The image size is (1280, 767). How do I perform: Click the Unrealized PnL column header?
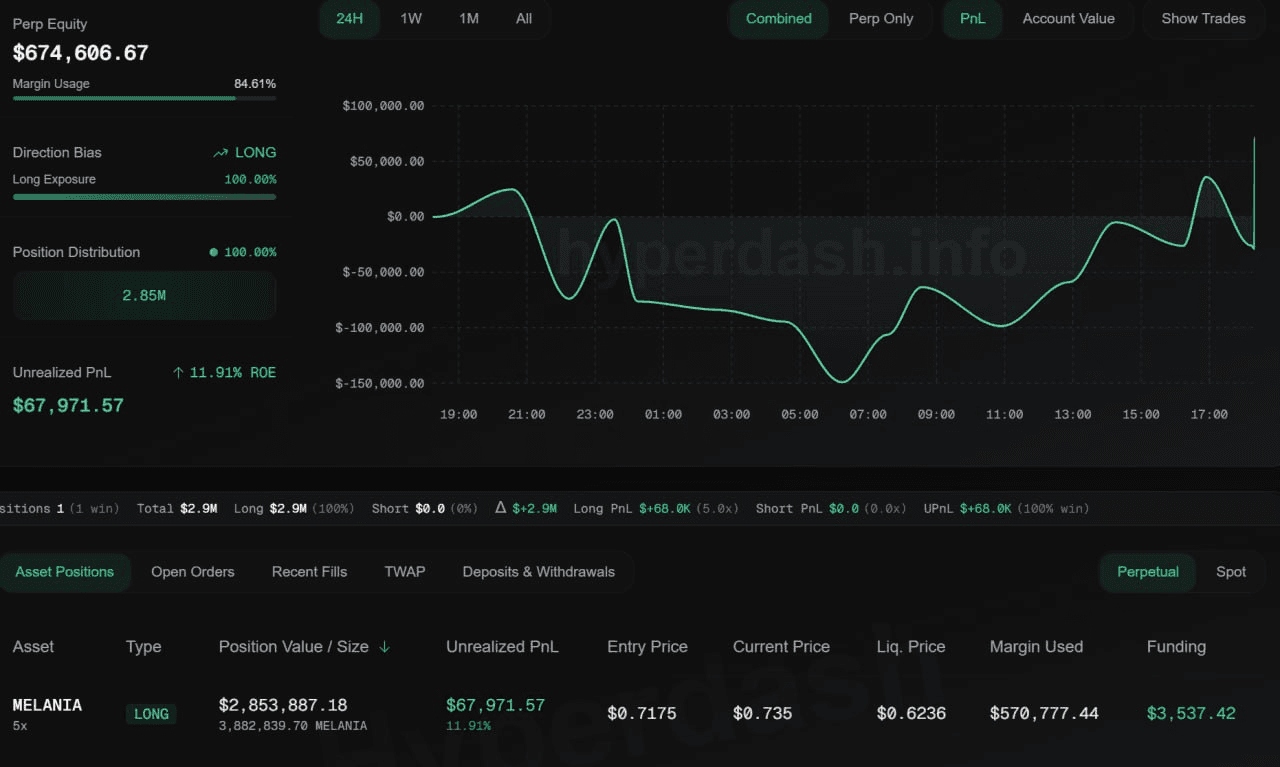point(502,647)
